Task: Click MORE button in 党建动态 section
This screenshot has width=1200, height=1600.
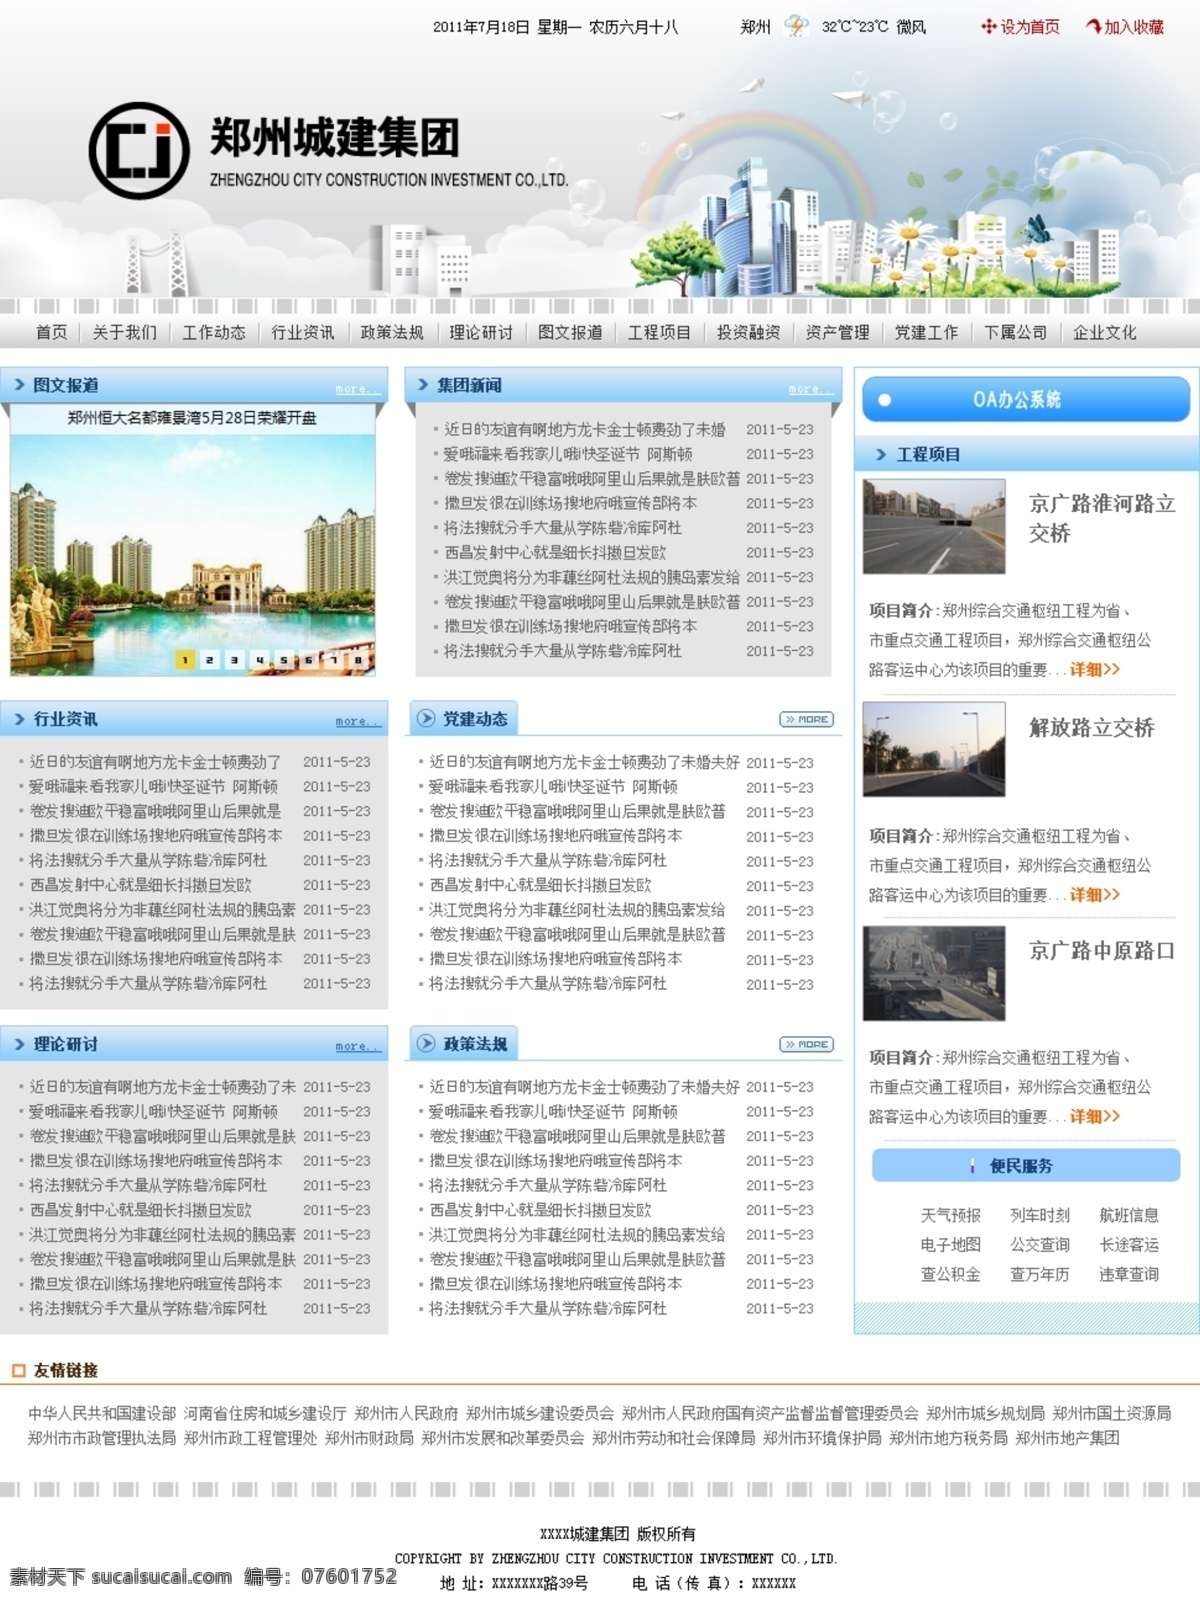Action: point(807,719)
